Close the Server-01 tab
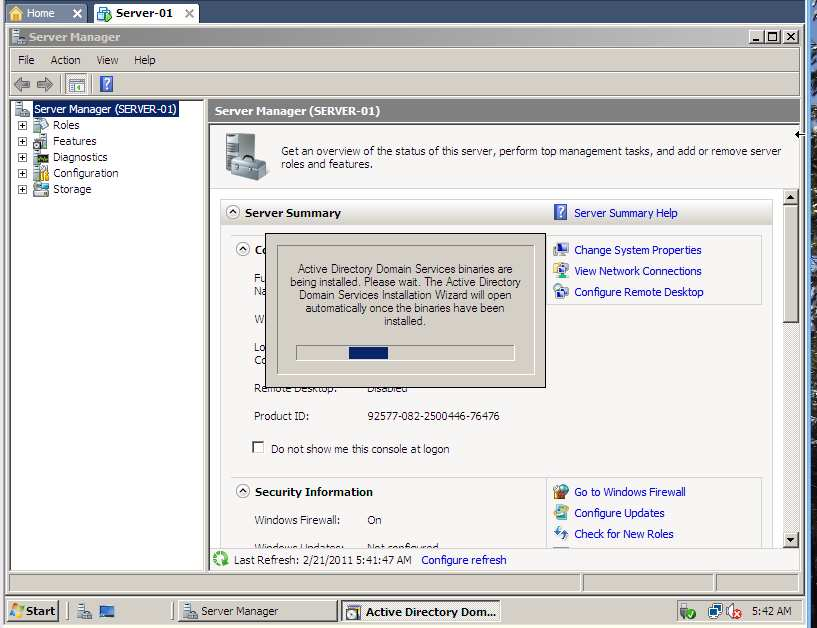The height and width of the screenshot is (628, 817). [x=190, y=14]
